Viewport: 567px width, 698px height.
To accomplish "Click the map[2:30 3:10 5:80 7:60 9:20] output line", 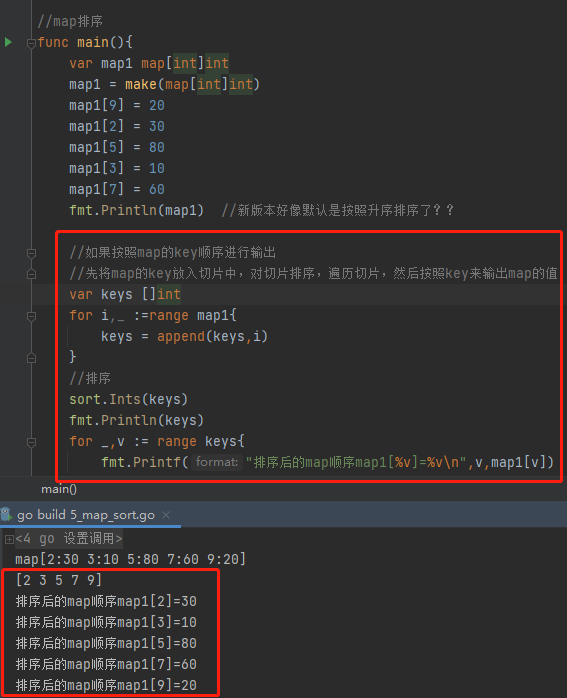I will tap(130, 559).
